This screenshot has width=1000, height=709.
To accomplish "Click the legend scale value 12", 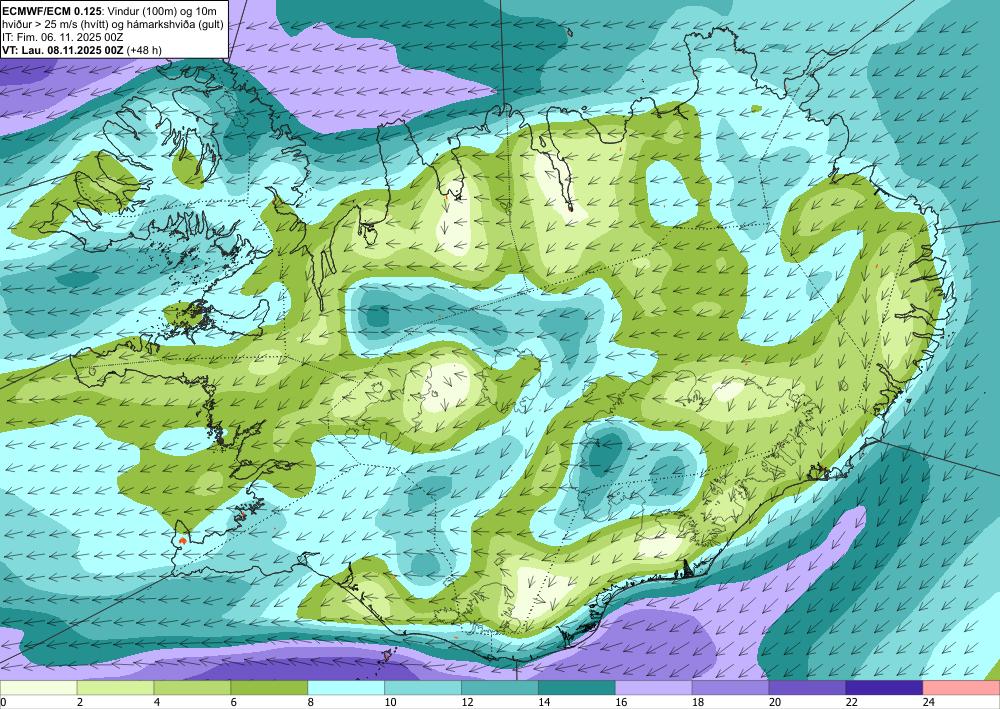I will coord(467,702).
